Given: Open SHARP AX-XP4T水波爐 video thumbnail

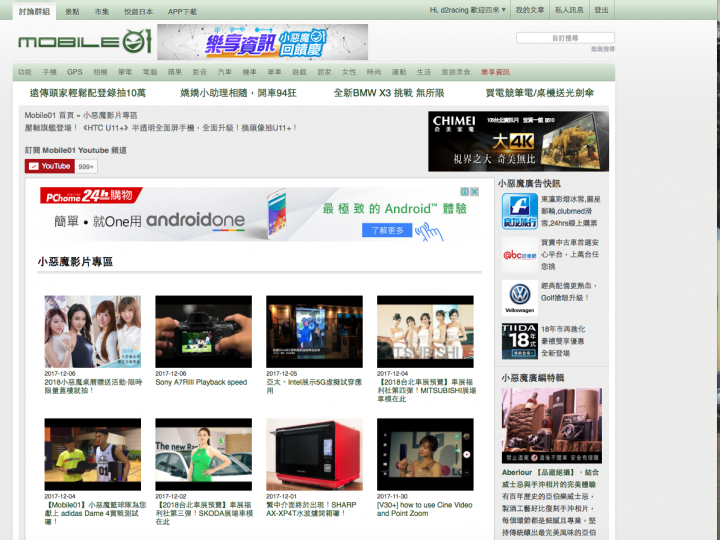Looking at the screenshot, I should 315,454.
